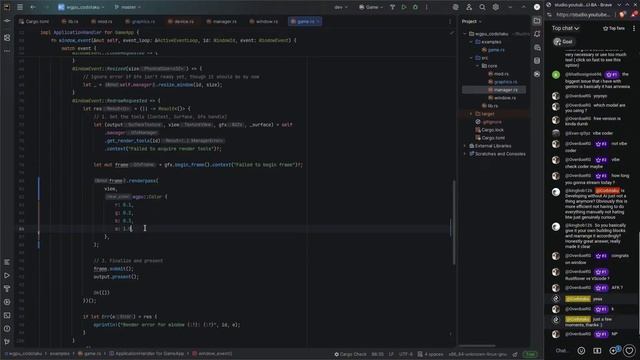Screen dimensions: 640x360
Task: Open Search Everywhere magnifier
Action: [482, 7]
